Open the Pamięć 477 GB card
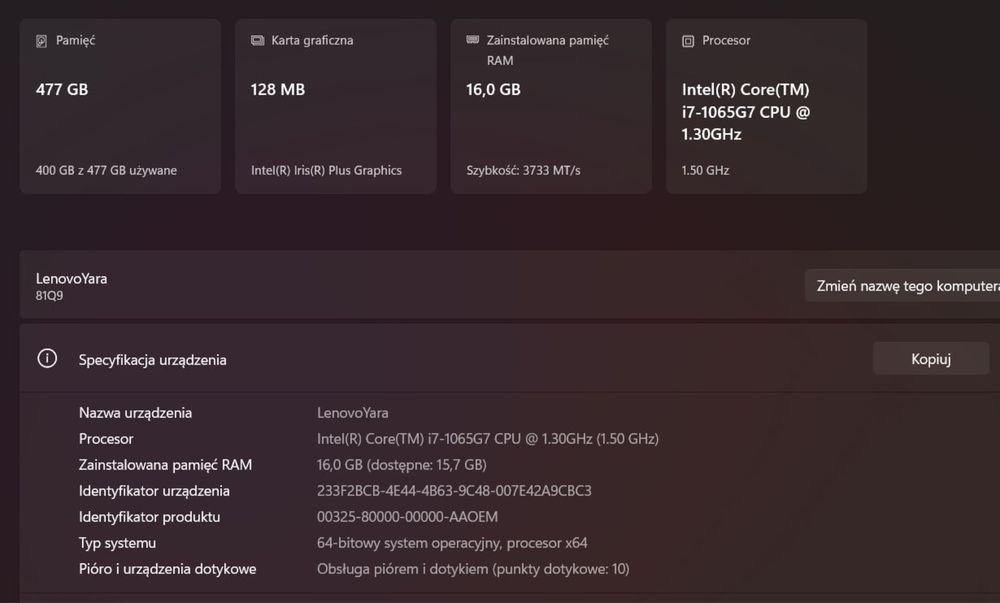 point(120,106)
